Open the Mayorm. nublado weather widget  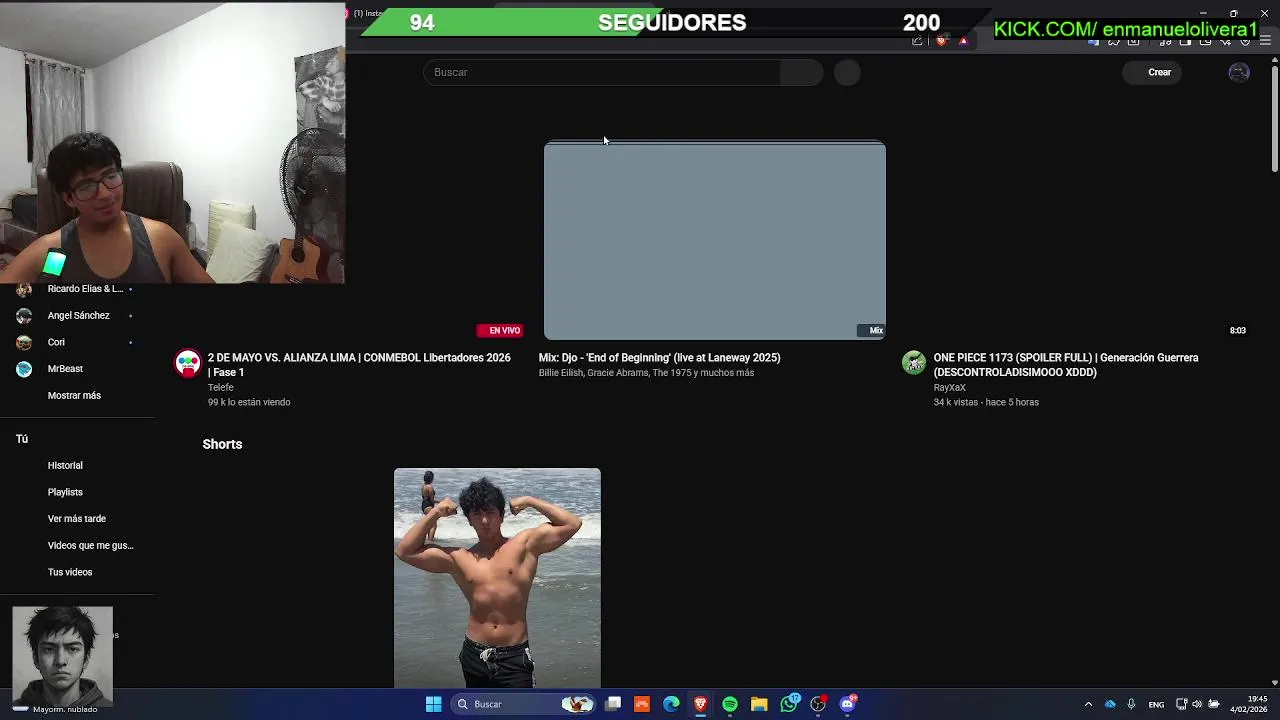(x=55, y=709)
